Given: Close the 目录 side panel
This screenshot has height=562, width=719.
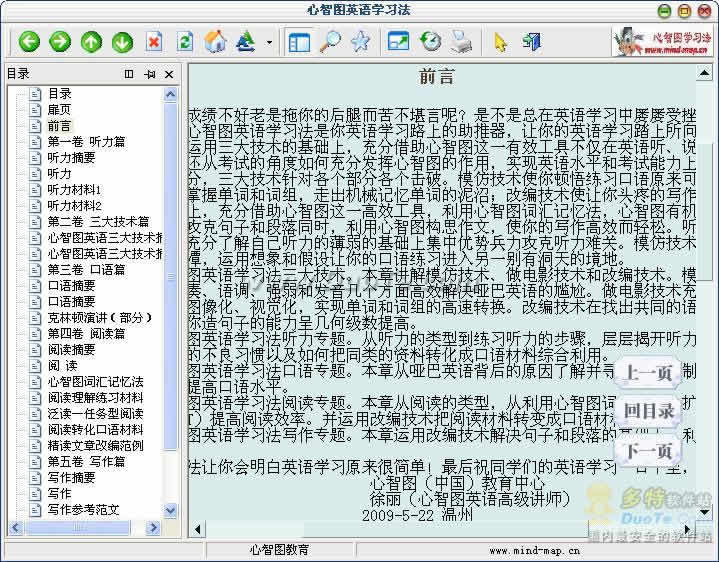Looking at the screenshot, I should (169, 74).
